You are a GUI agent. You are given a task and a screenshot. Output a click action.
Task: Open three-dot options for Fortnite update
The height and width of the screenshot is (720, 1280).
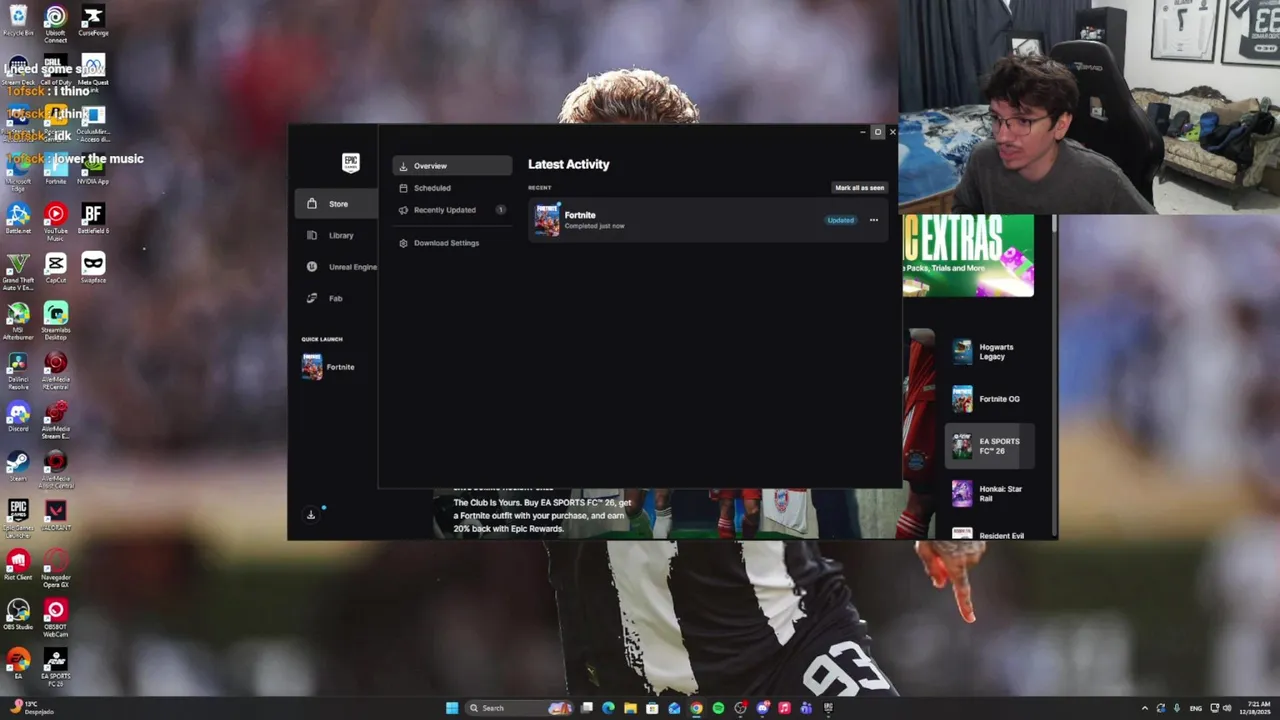coord(874,220)
